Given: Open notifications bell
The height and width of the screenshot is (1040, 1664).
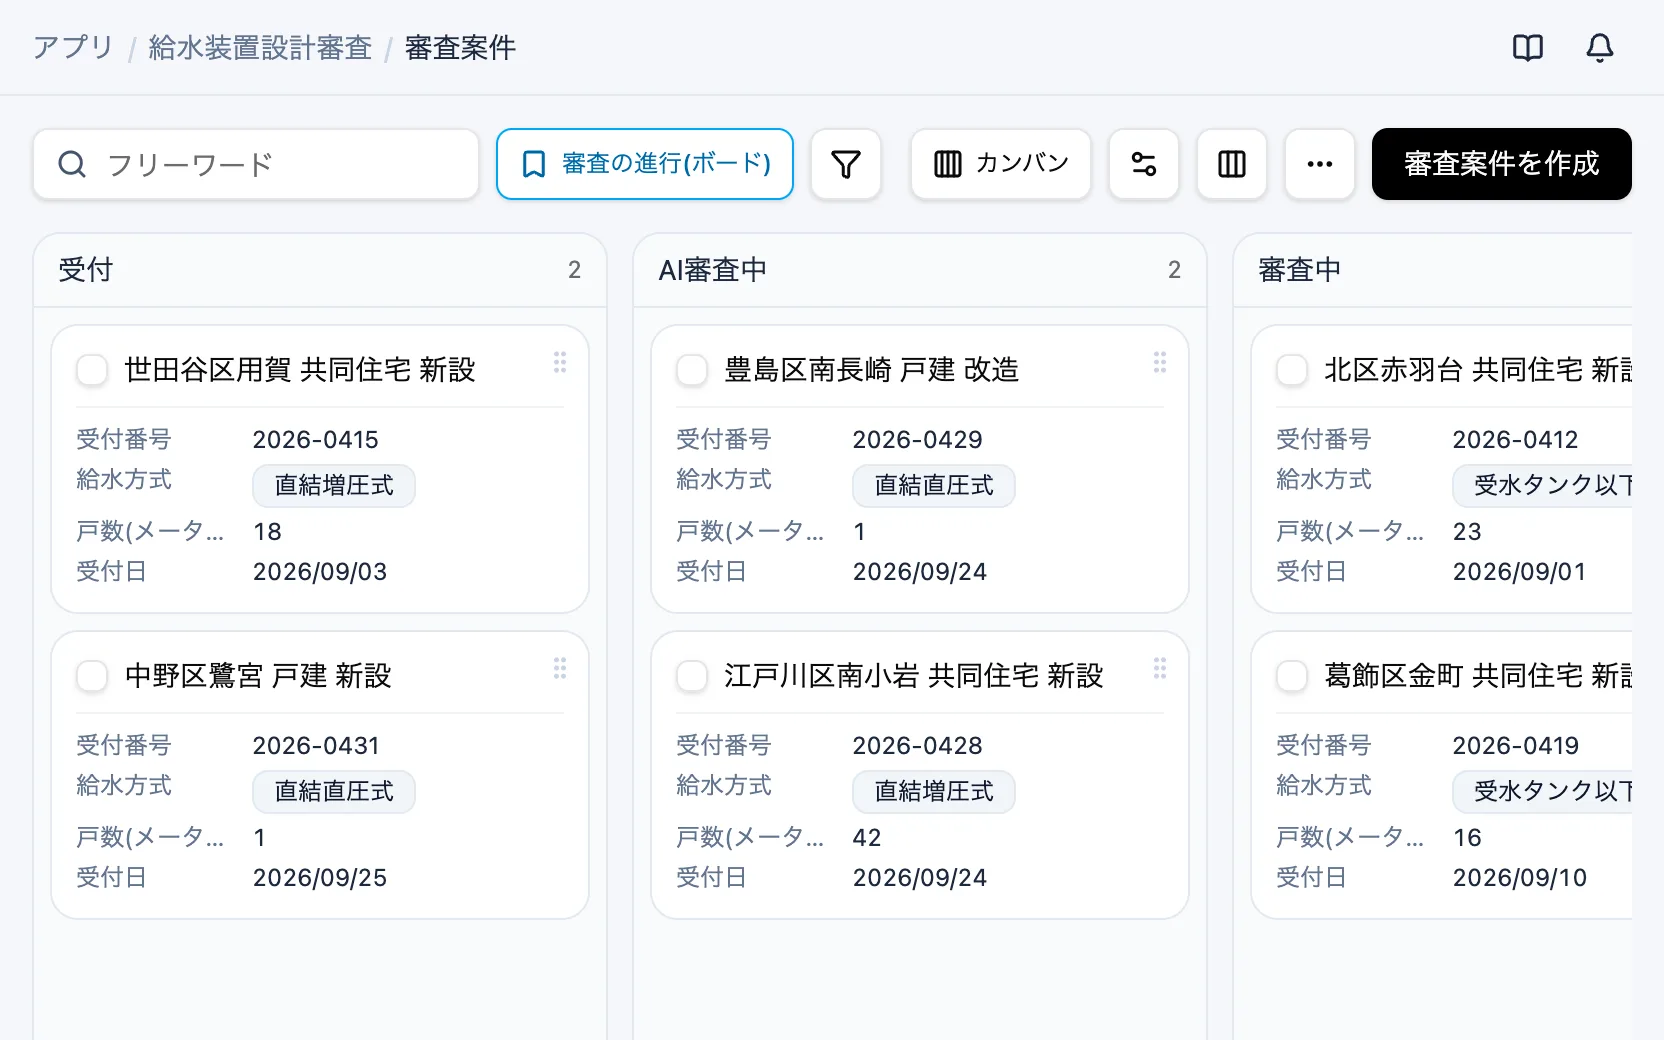Looking at the screenshot, I should tap(1599, 47).
